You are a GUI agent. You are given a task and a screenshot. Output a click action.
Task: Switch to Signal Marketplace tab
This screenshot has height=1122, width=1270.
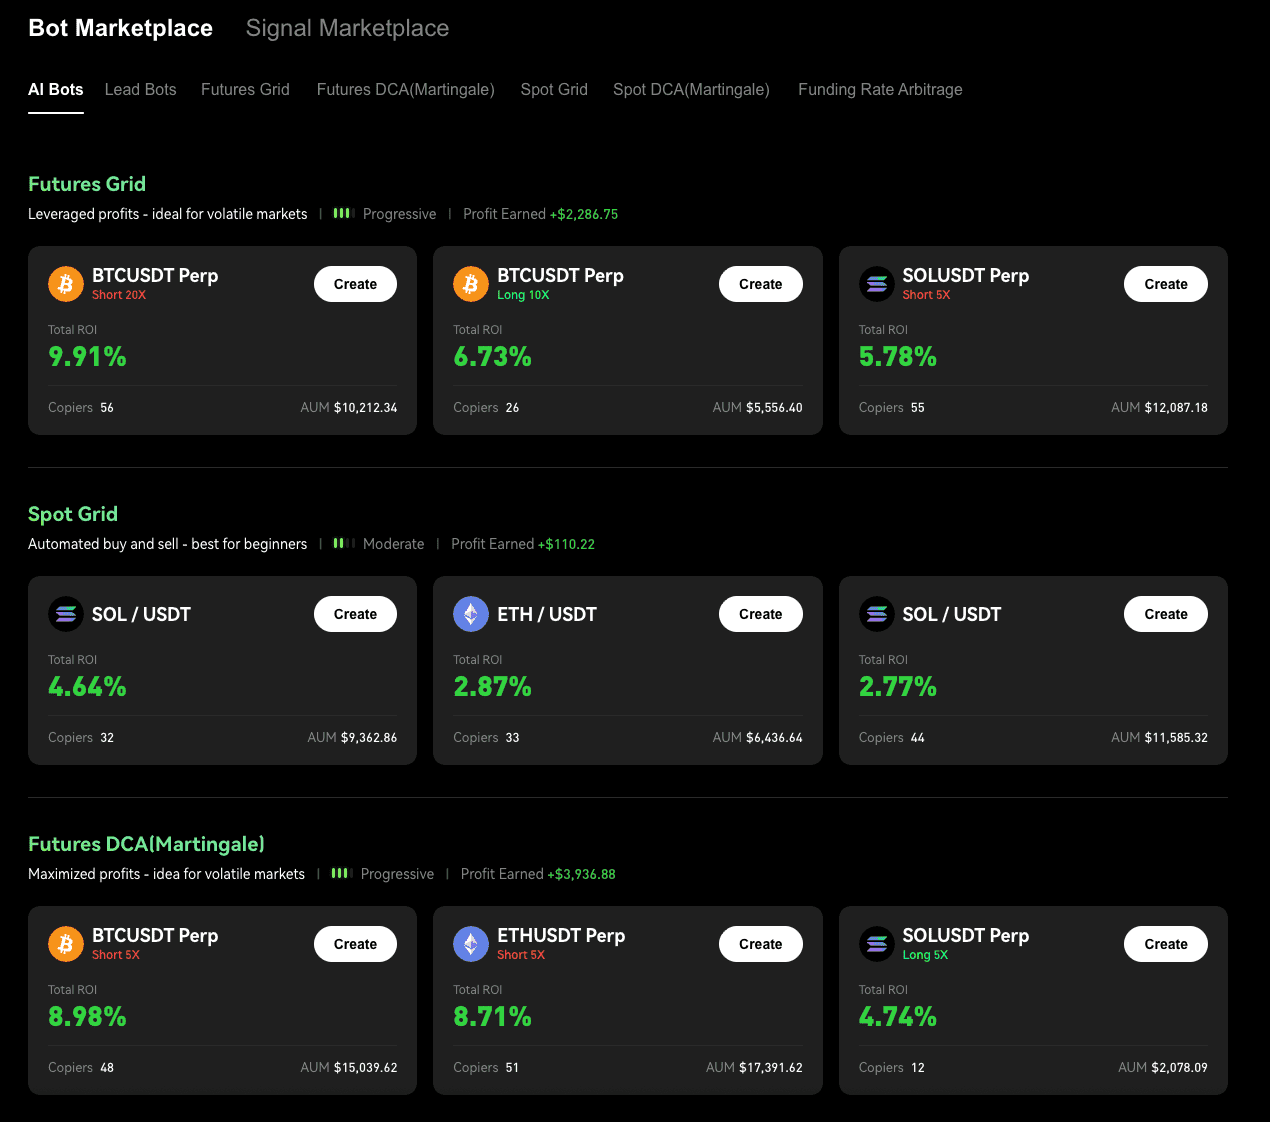[347, 28]
